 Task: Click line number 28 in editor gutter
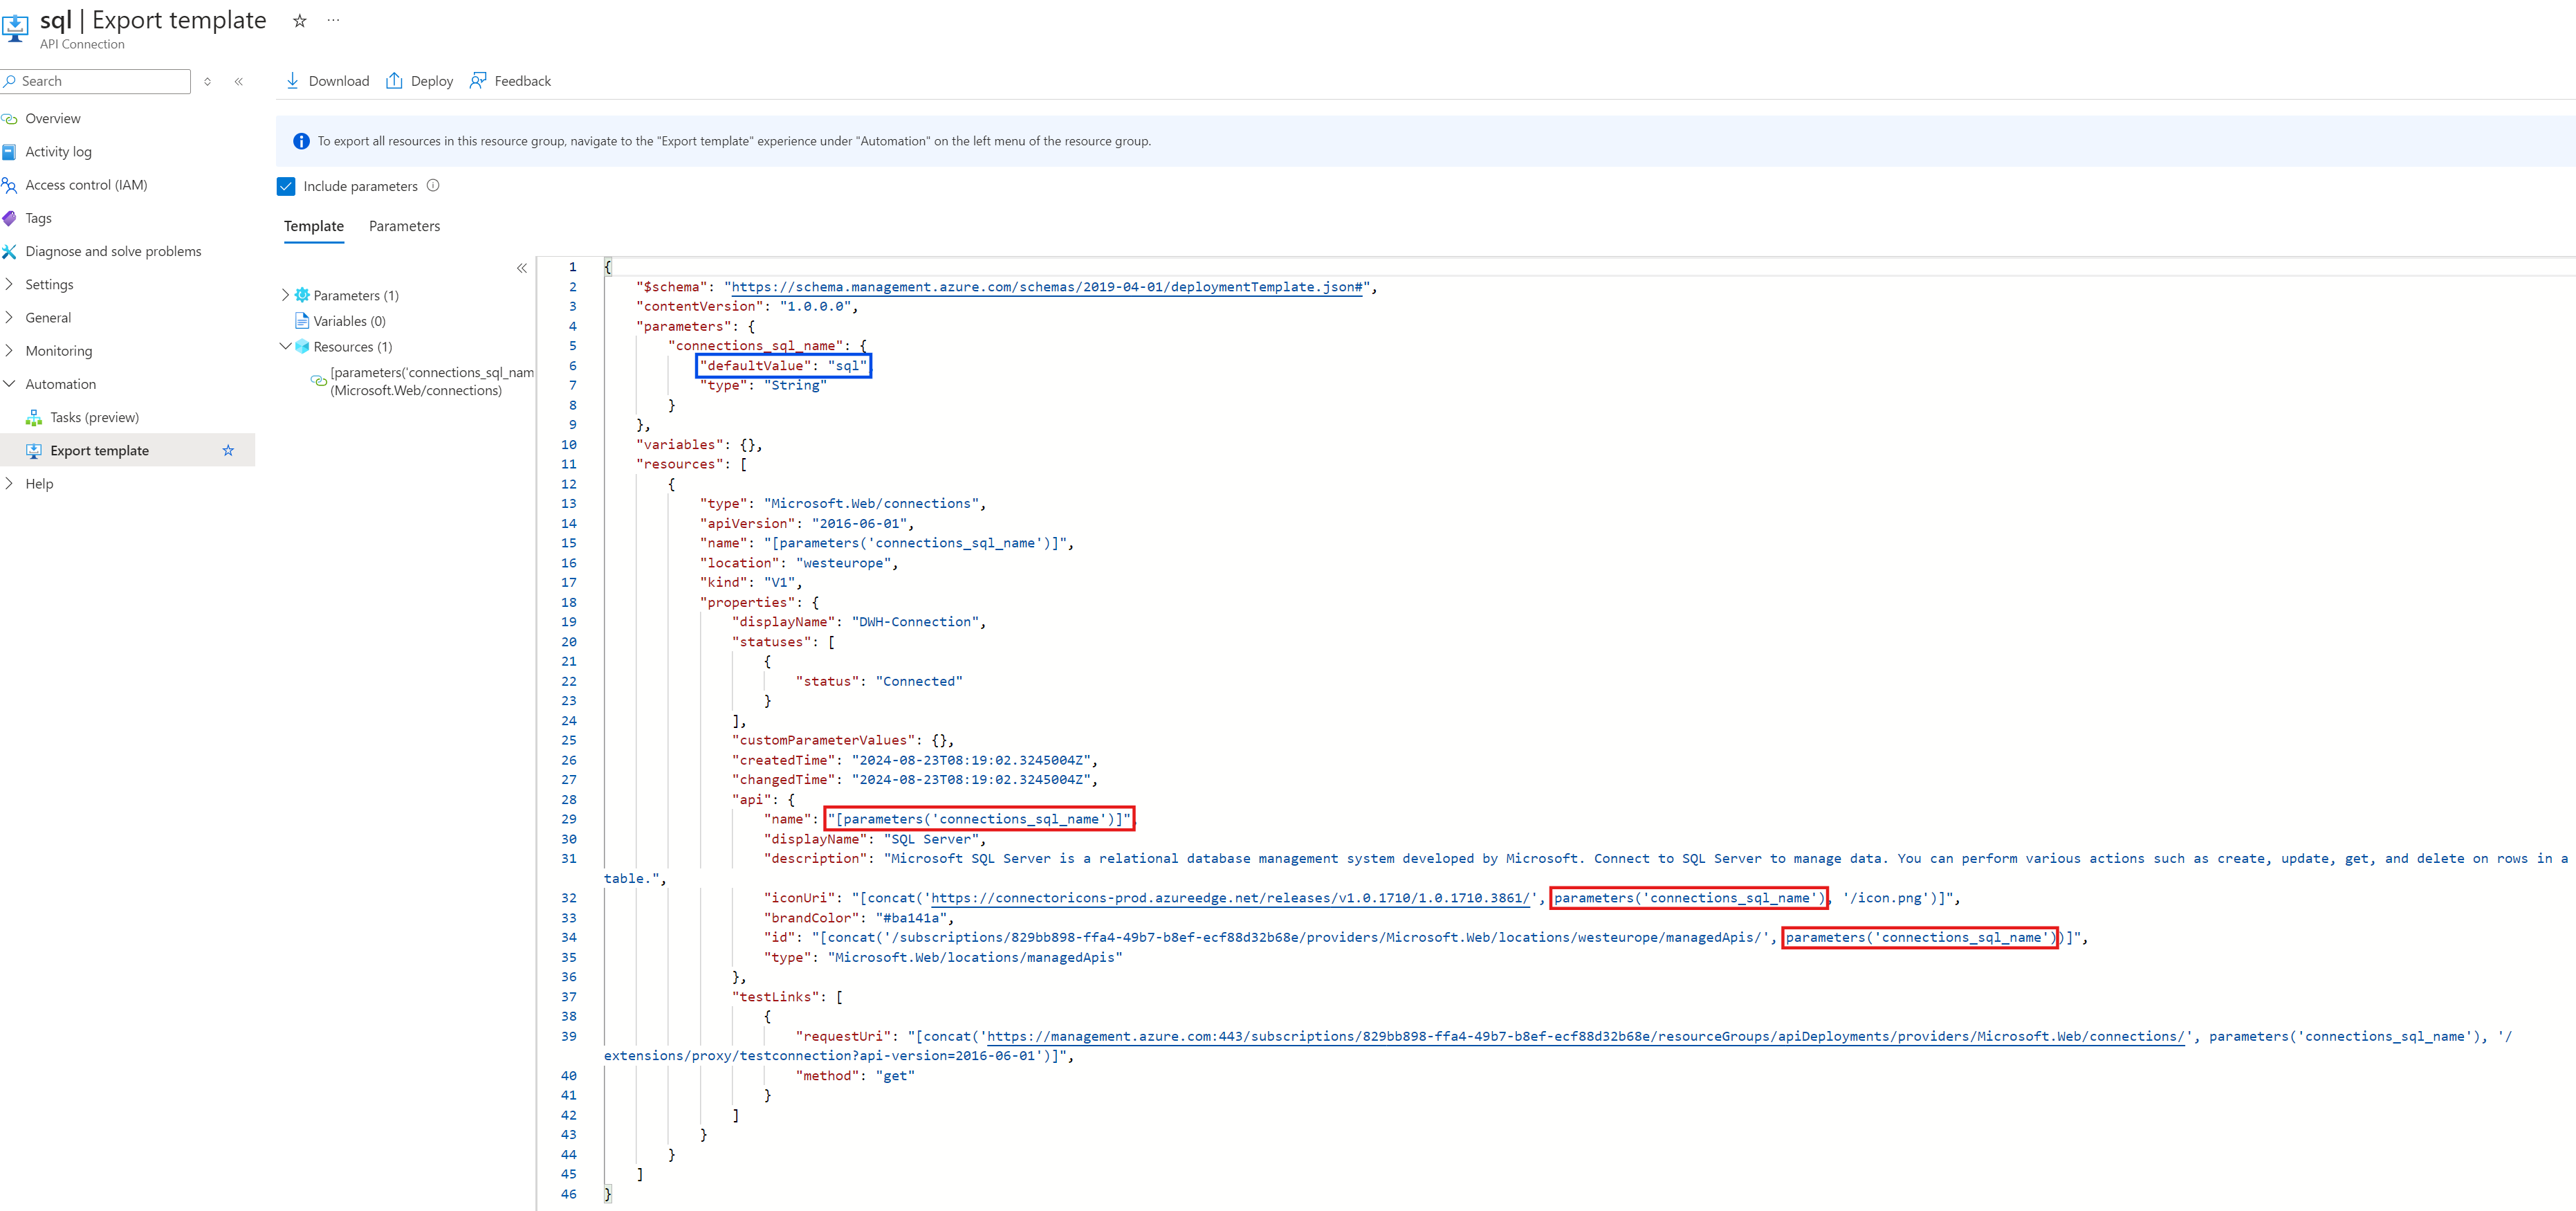[568, 800]
